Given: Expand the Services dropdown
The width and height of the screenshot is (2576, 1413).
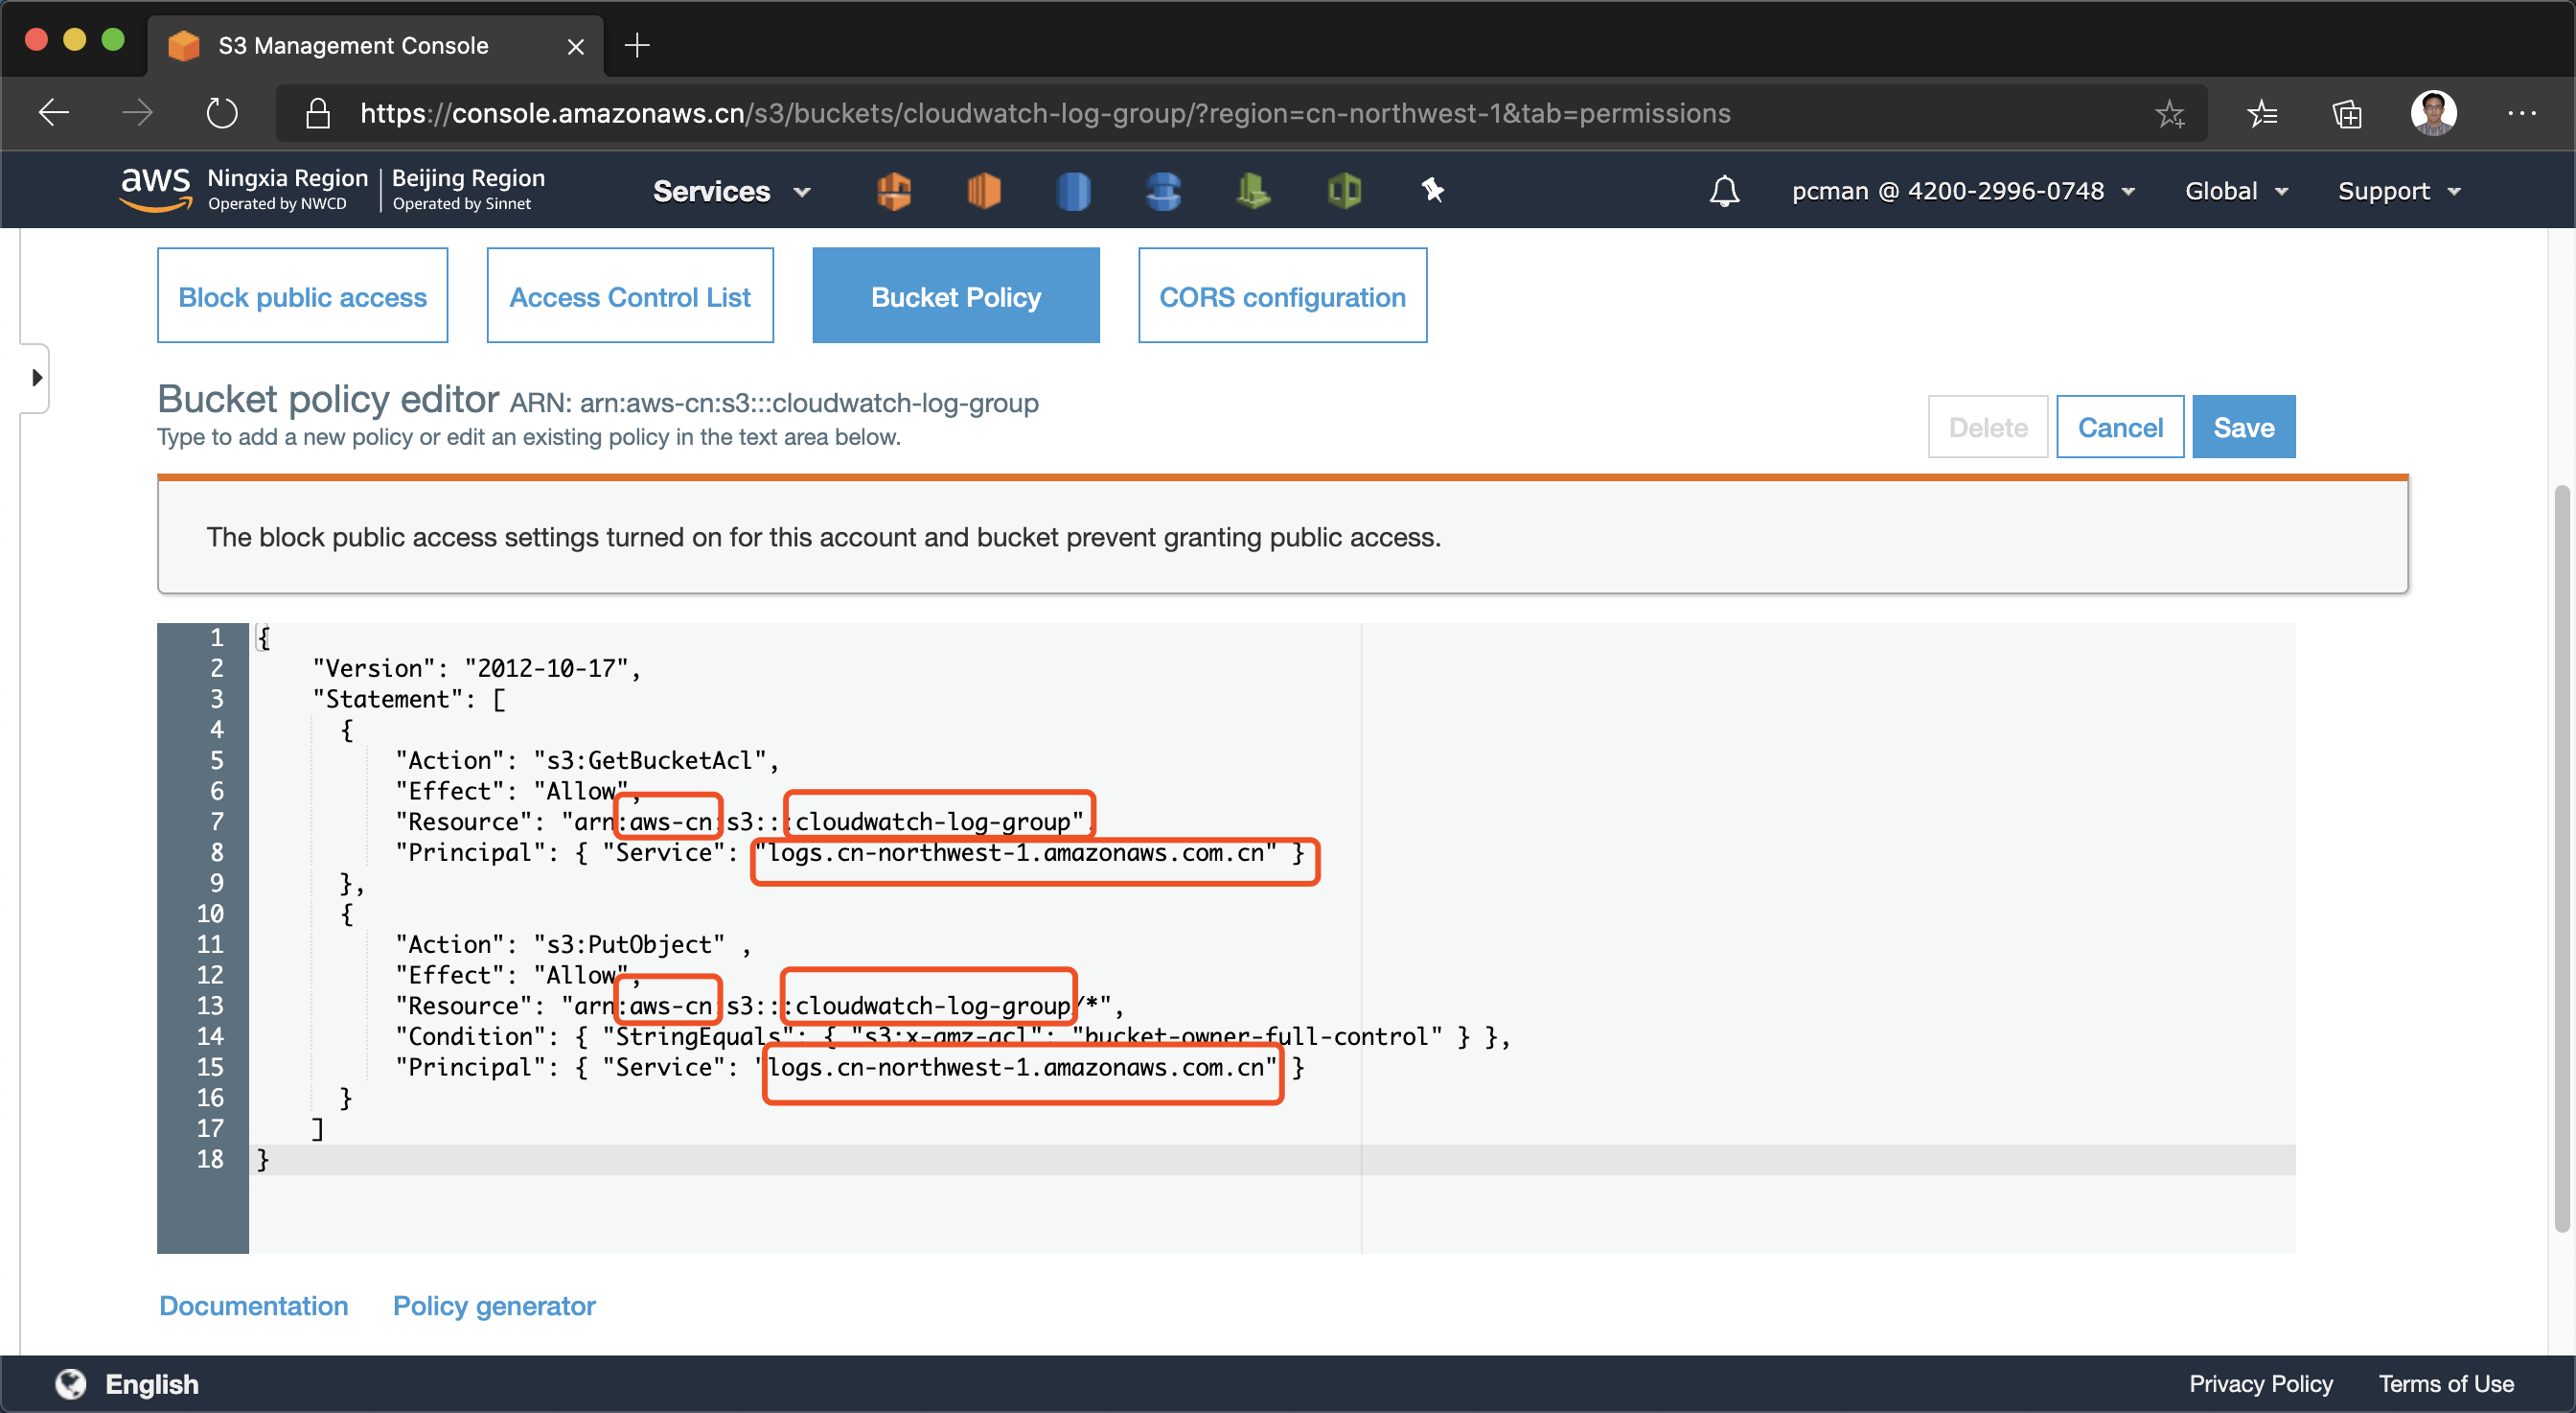Looking at the screenshot, I should (731, 191).
